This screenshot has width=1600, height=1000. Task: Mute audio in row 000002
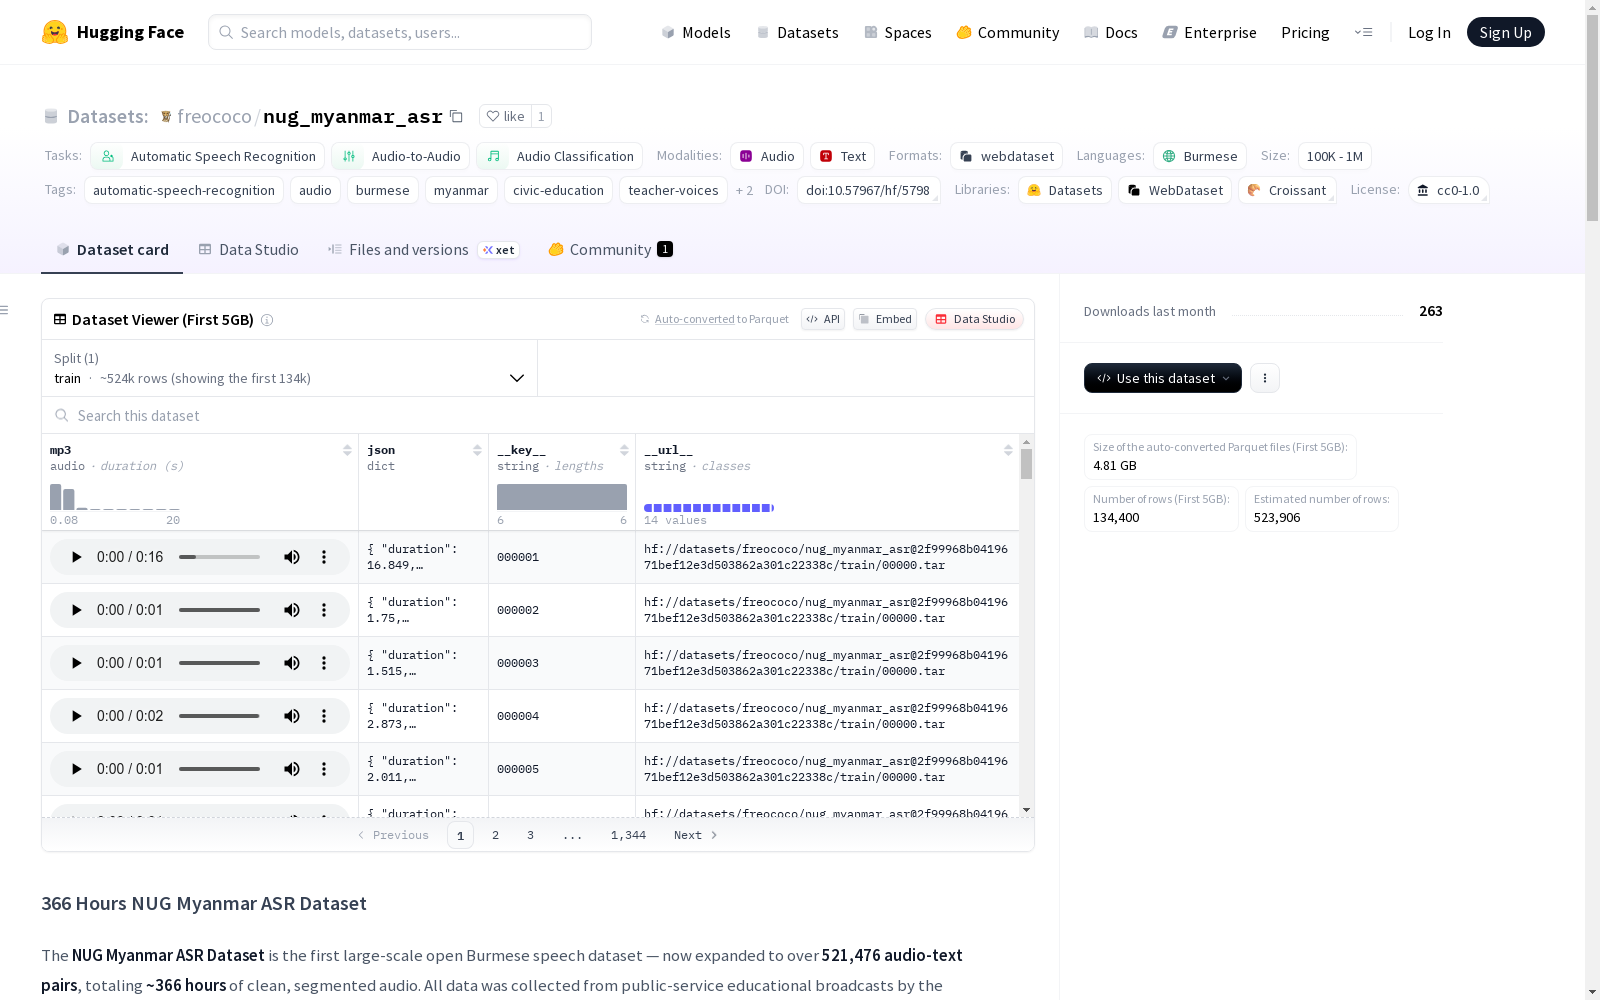292,610
